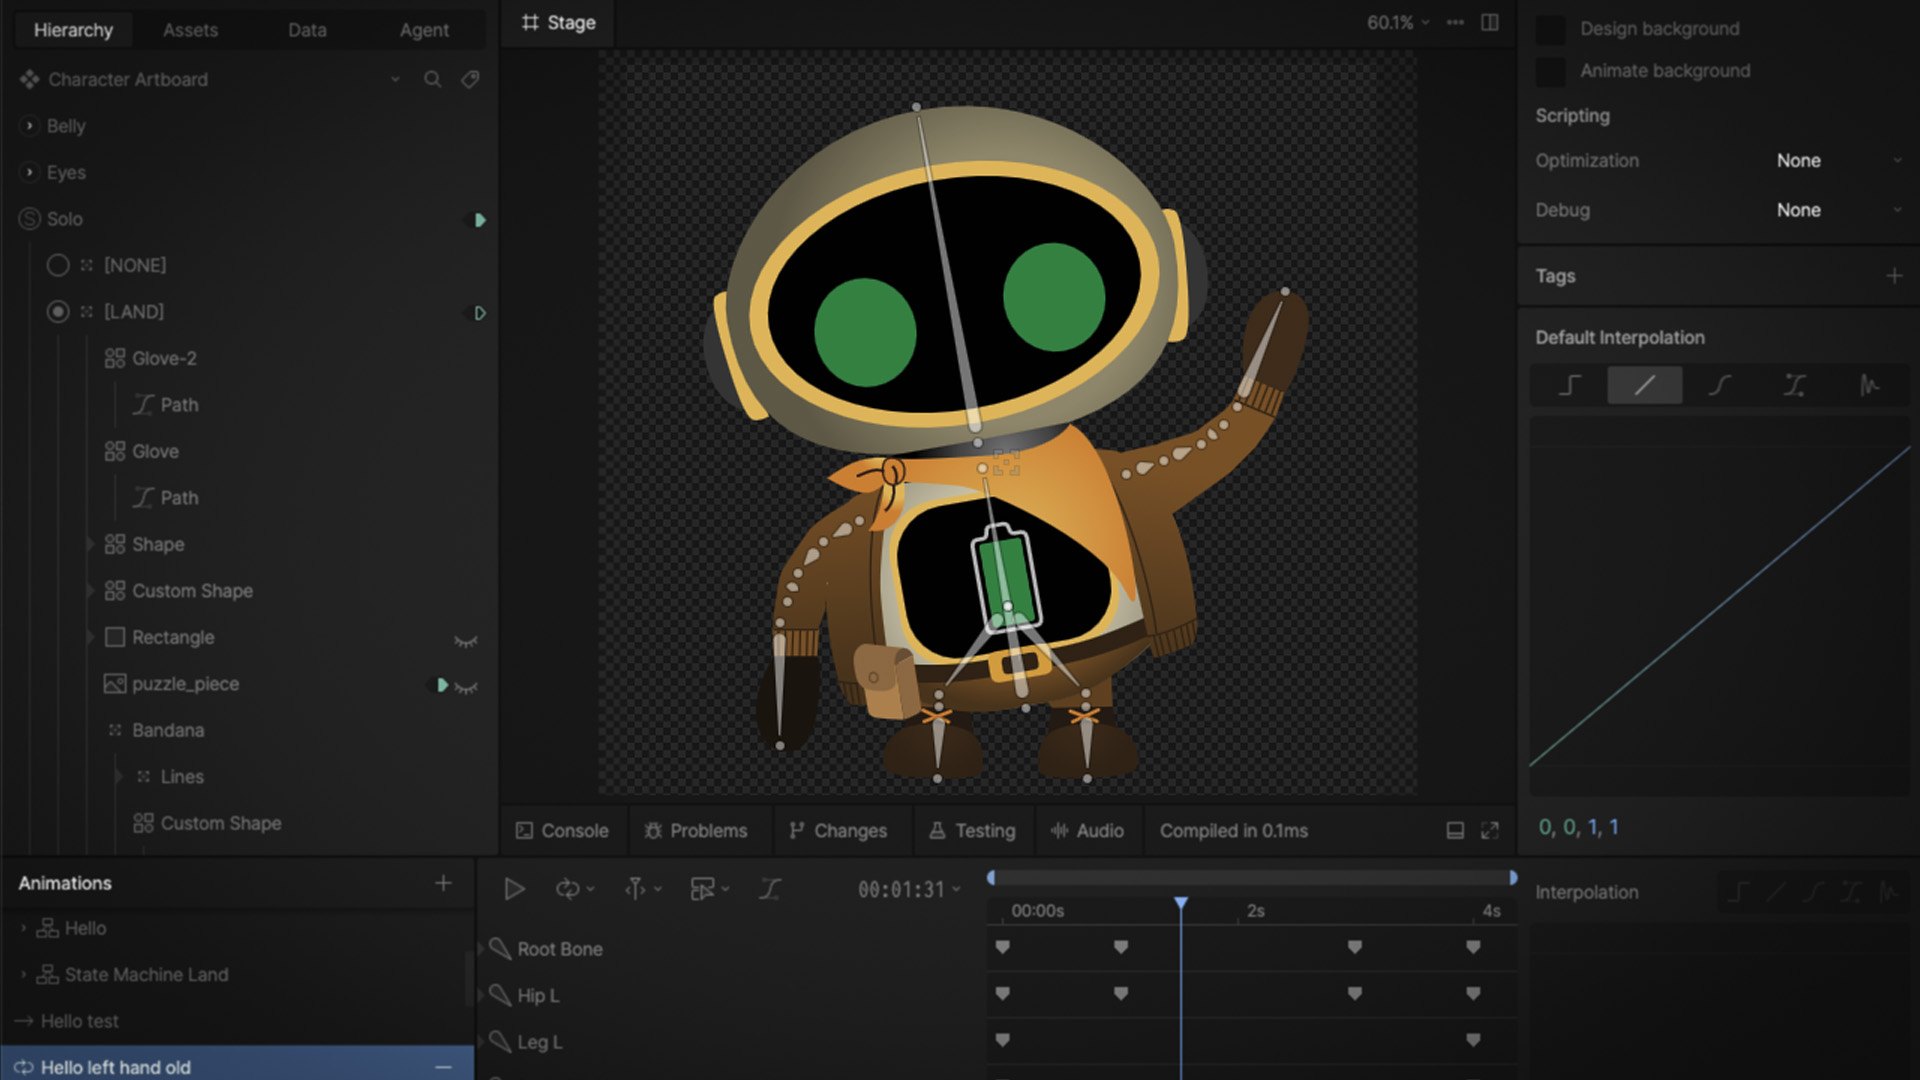Click the add animation plus icon
This screenshot has width=1920, height=1080.
pyautogui.click(x=443, y=883)
